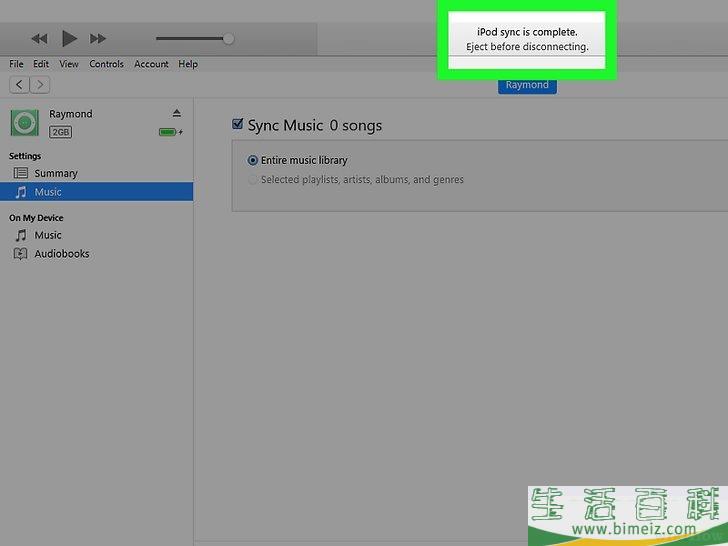Image resolution: width=728 pixels, height=546 pixels.
Task: Click the iPod sync is complete status message
Action: [x=527, y=39]
